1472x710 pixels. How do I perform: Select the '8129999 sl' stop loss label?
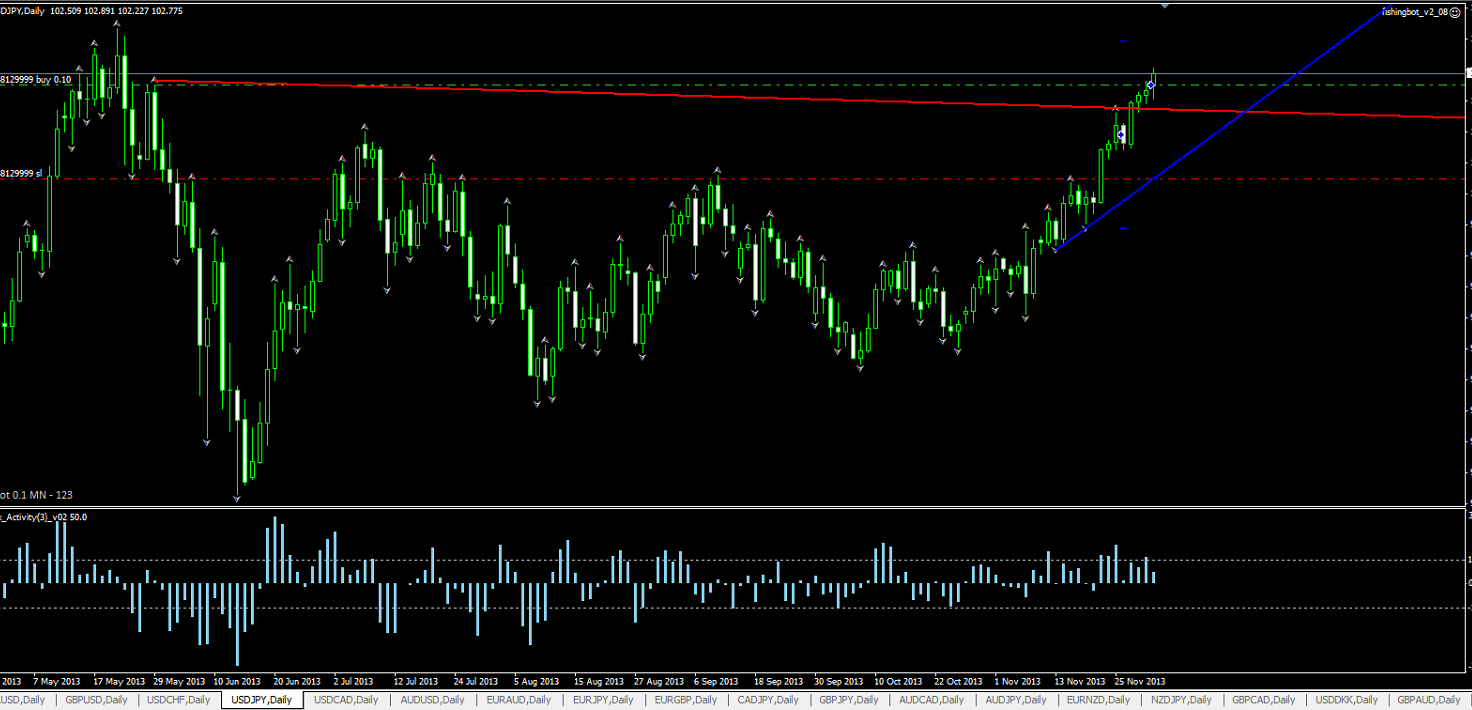21,173
